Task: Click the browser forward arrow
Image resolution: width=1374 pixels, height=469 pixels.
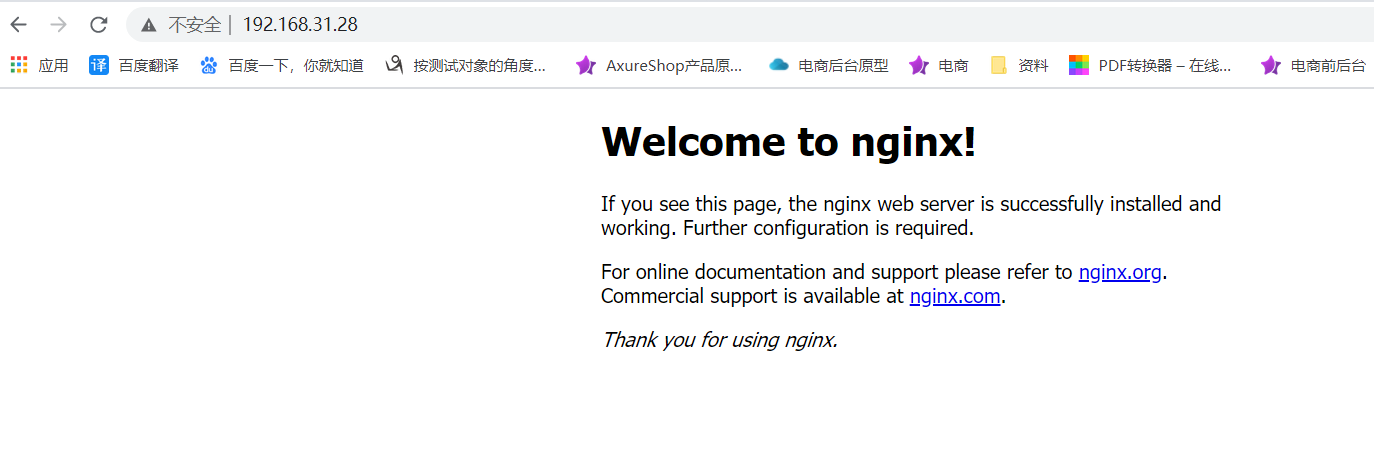Action: [58, 25]
